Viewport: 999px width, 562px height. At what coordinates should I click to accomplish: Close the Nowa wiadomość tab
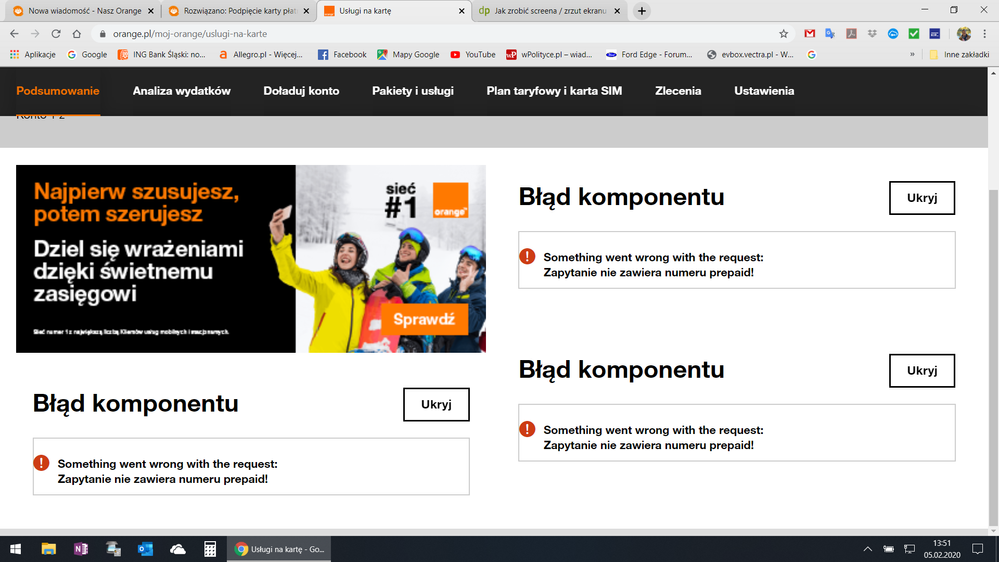point(150,11)
